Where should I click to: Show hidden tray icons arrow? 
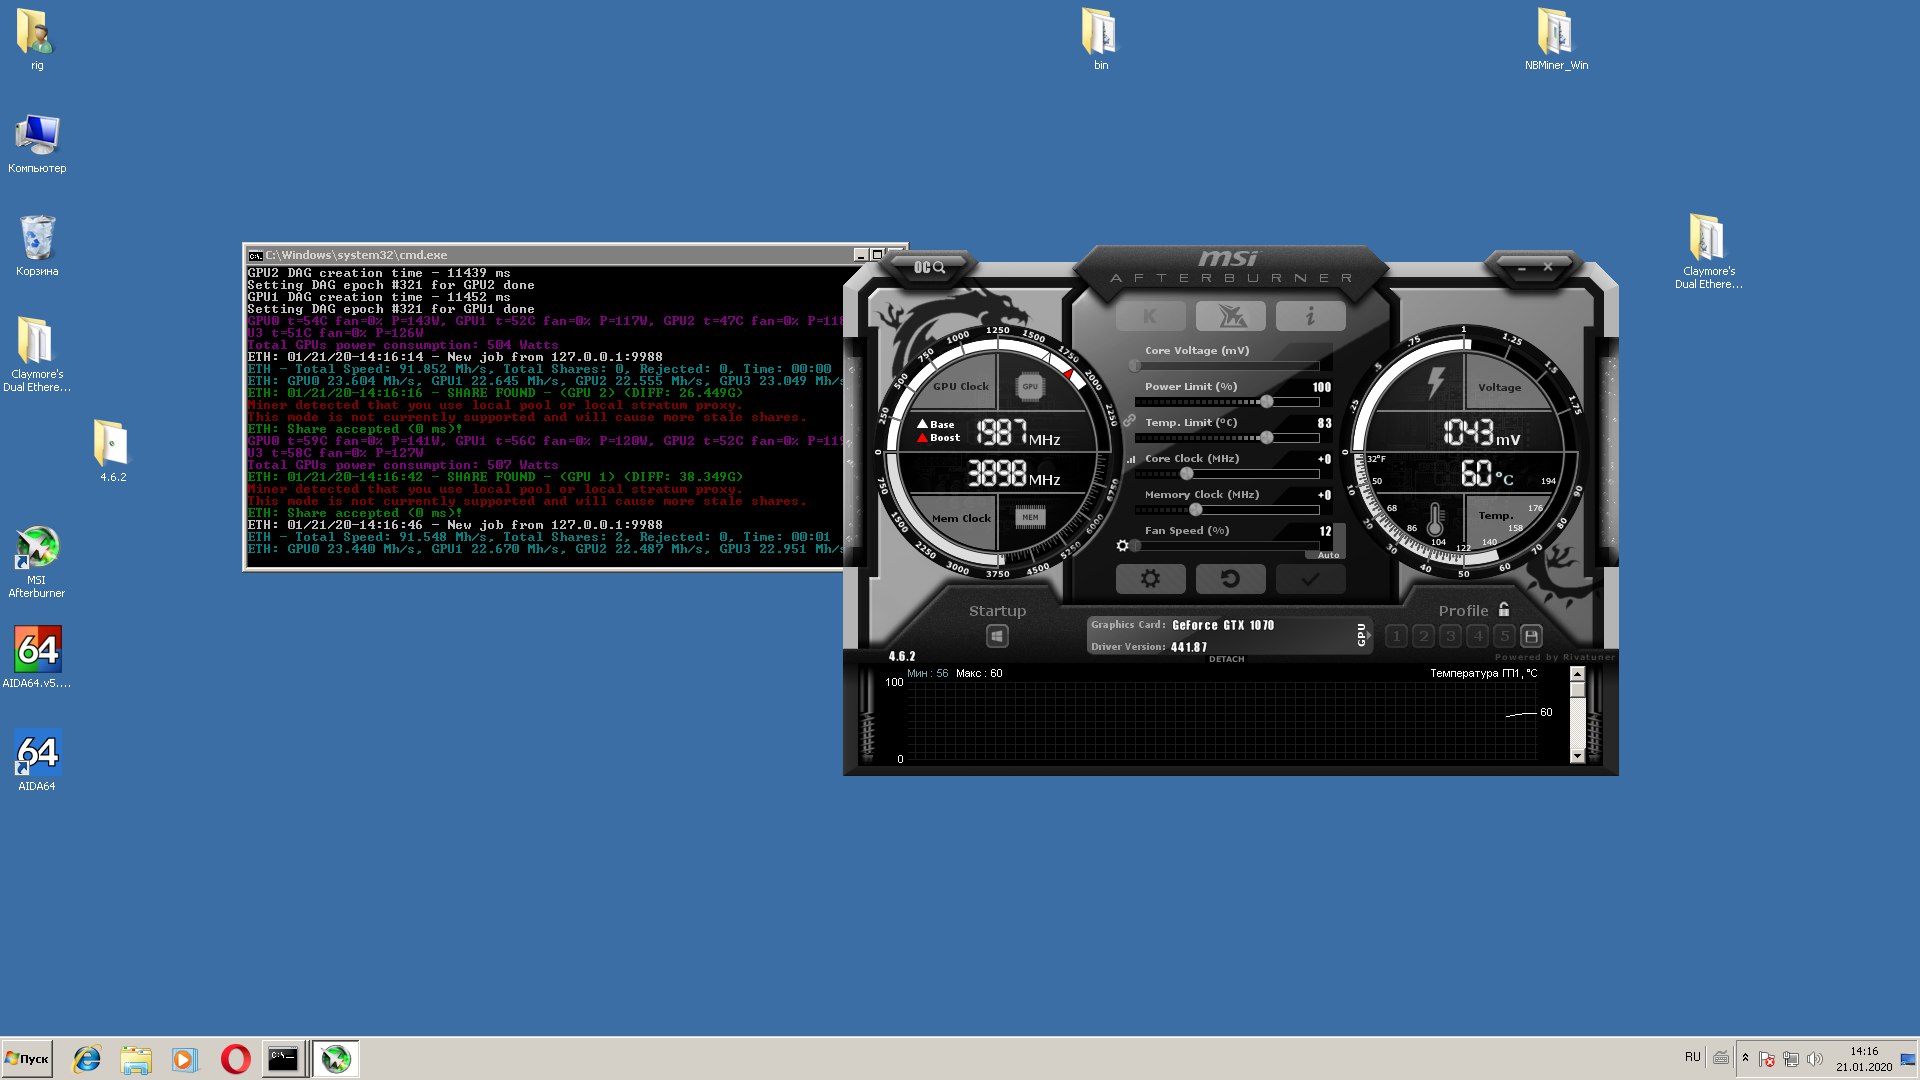click(1745, 1058)
